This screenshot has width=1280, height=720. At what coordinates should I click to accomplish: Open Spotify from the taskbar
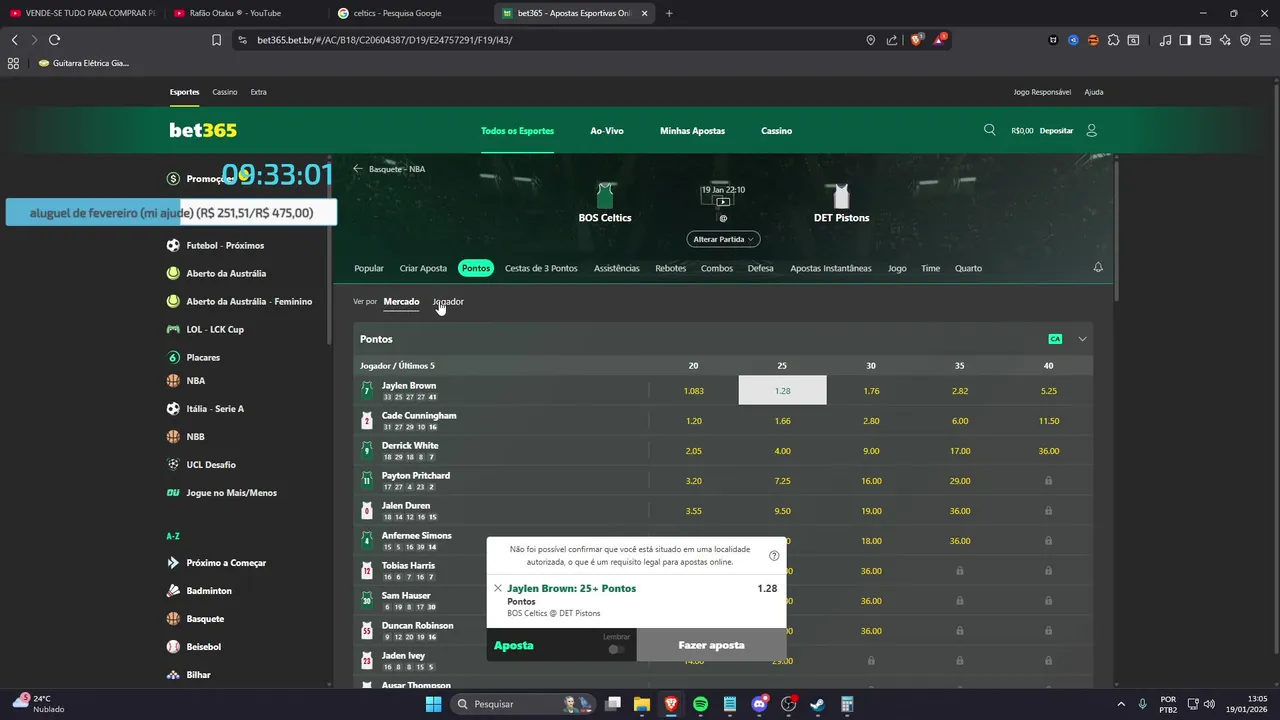point(700,704)
